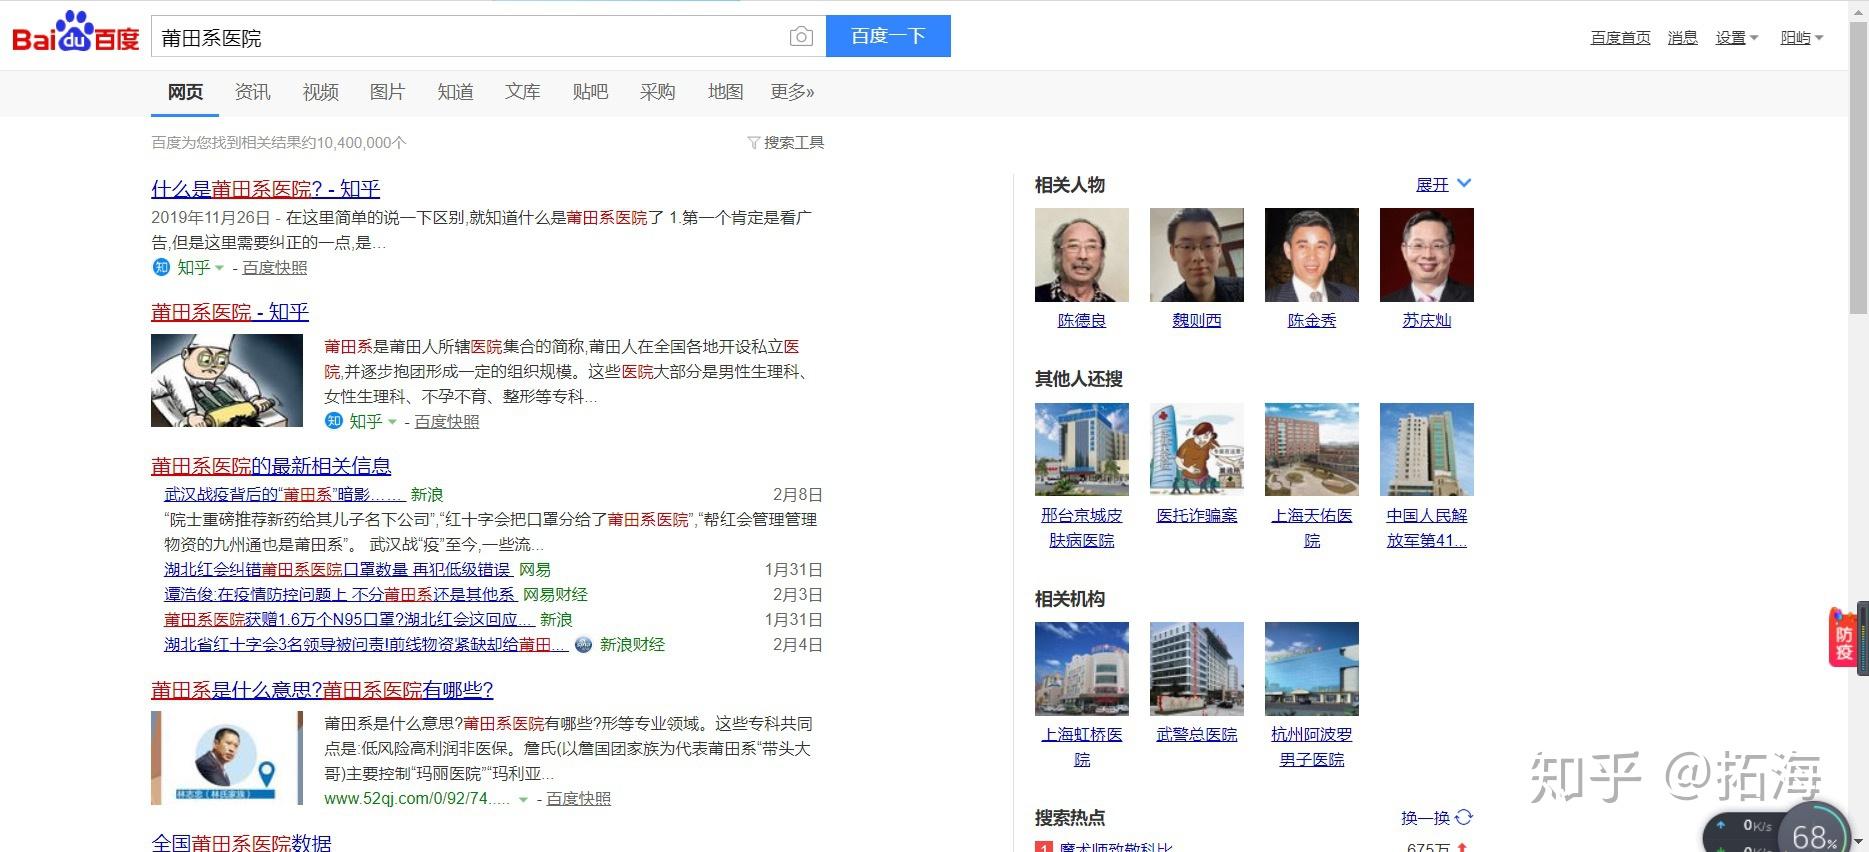Open 苏庆灿 person photo
Screen dimensions: 1869x852
(1427, 255)
